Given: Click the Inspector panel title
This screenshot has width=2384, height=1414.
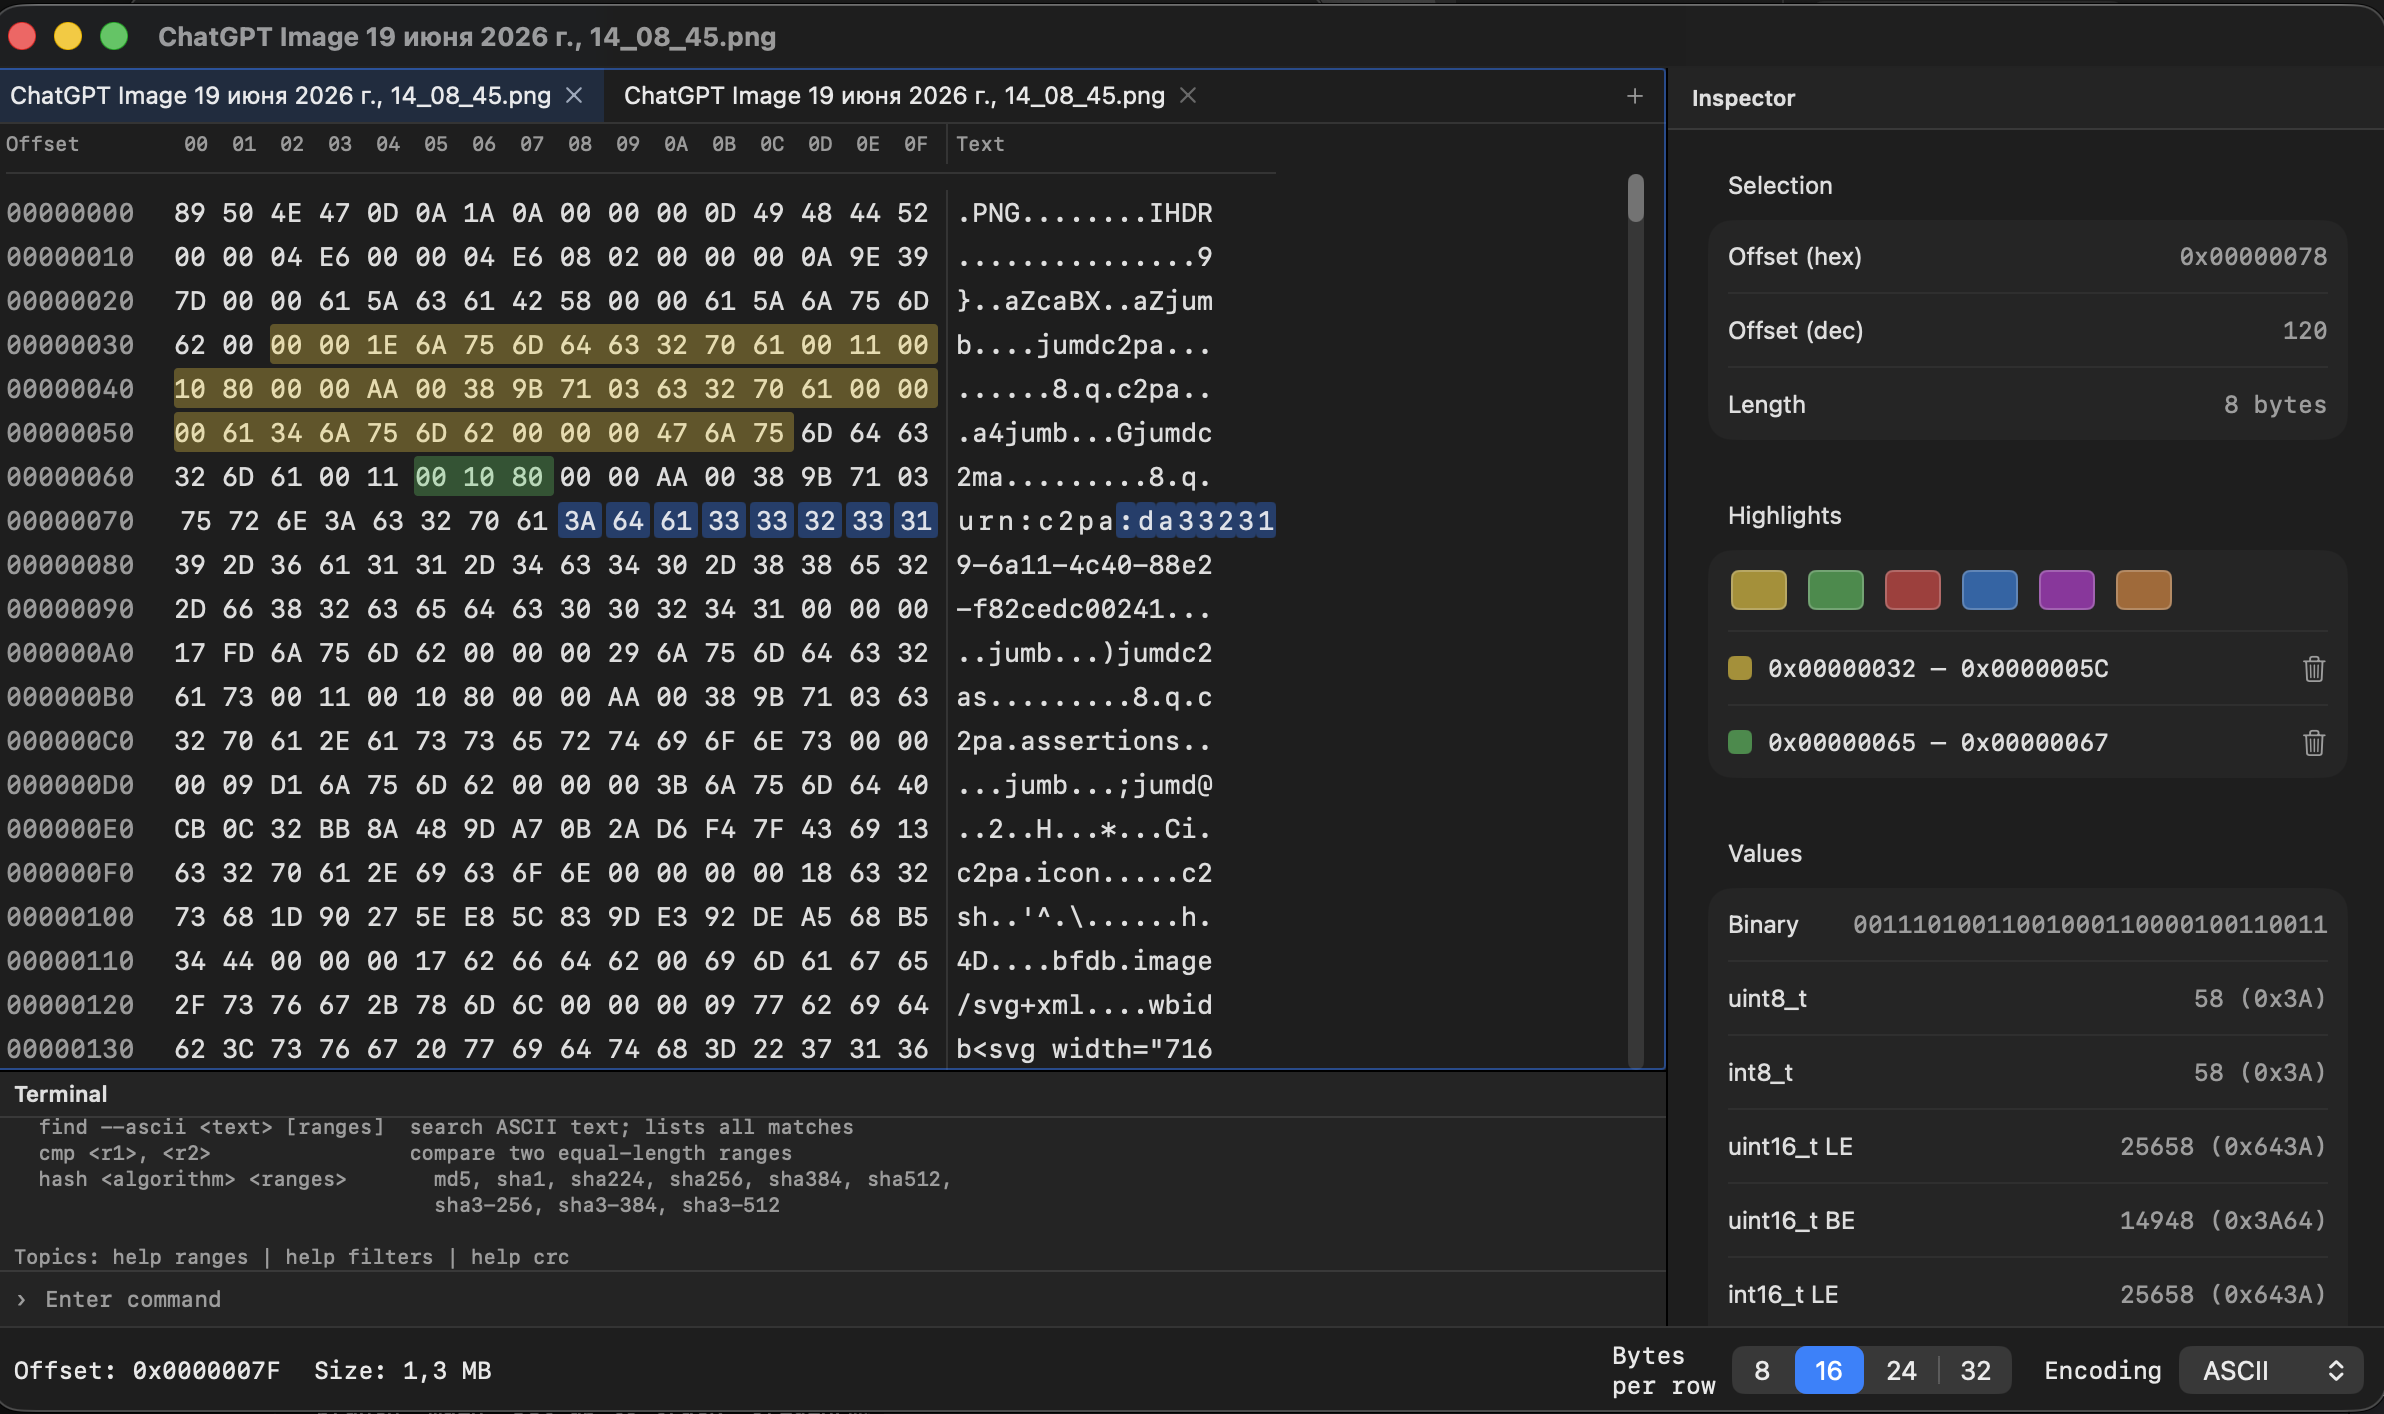Looking at the screenshot, I should [x=1743, y=98].
